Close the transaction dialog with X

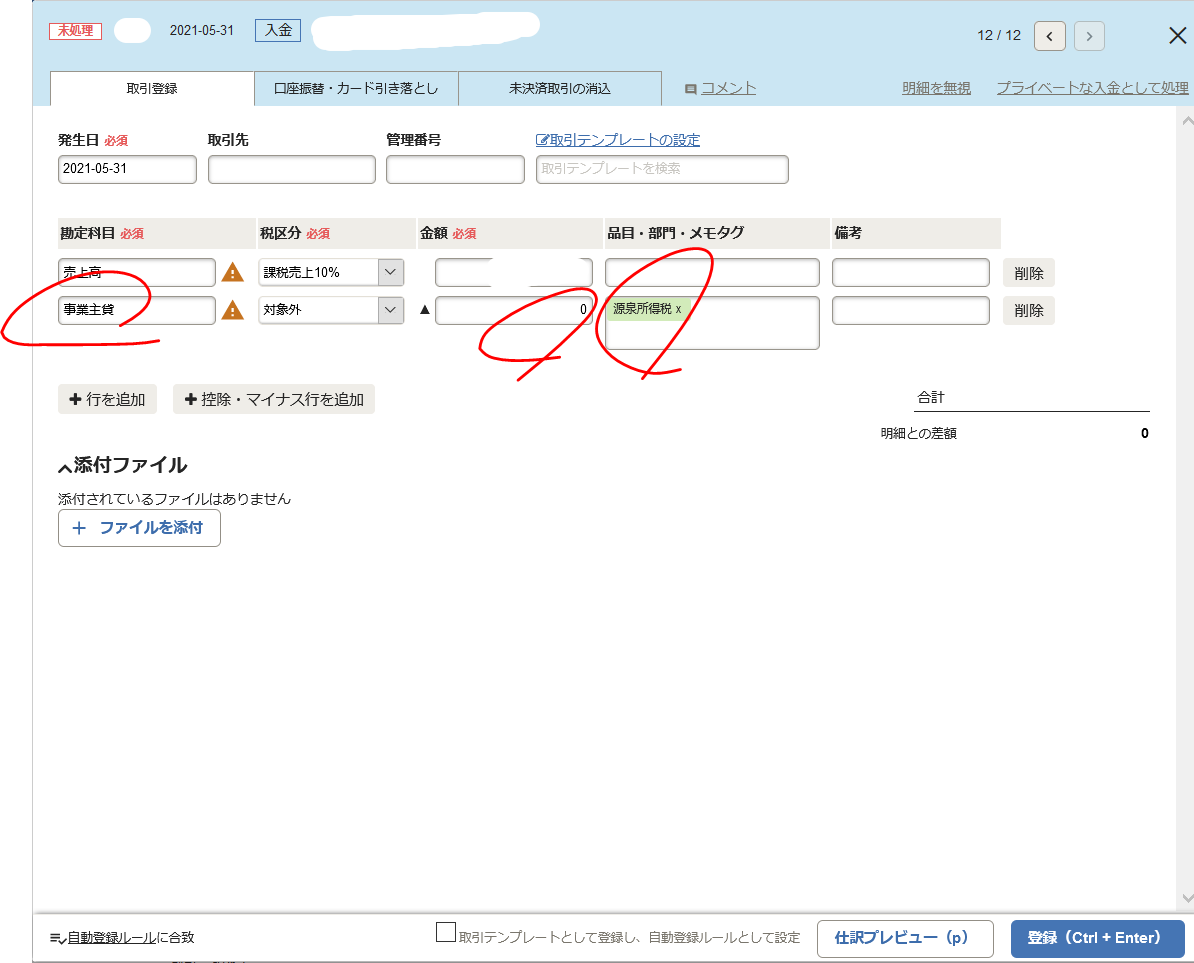(x=1177, y=36)
